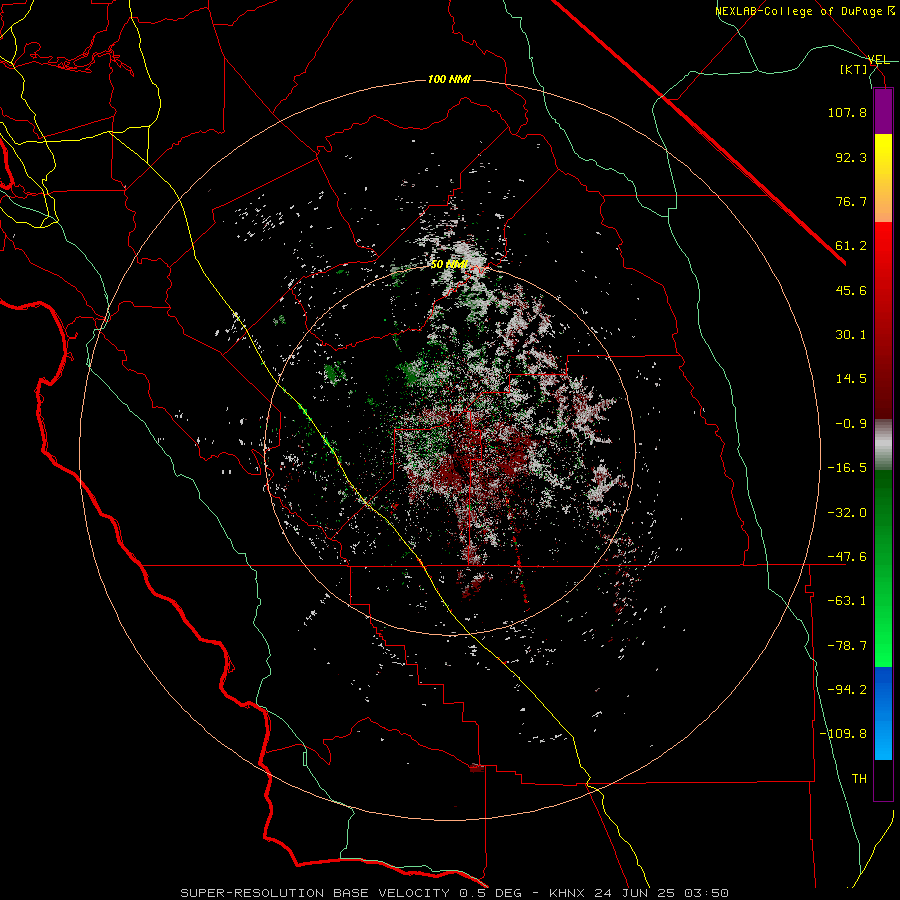Screen dimensions: 900x900
Task: Click the 50 NMI range ring label
Action: (449, 264)
